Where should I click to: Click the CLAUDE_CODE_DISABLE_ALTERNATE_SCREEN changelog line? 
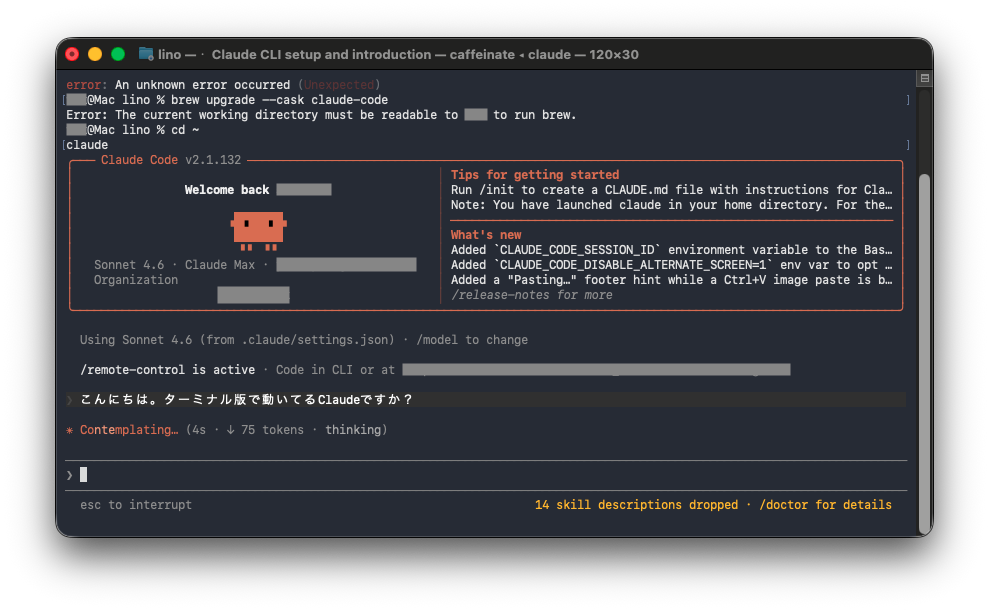671,265
